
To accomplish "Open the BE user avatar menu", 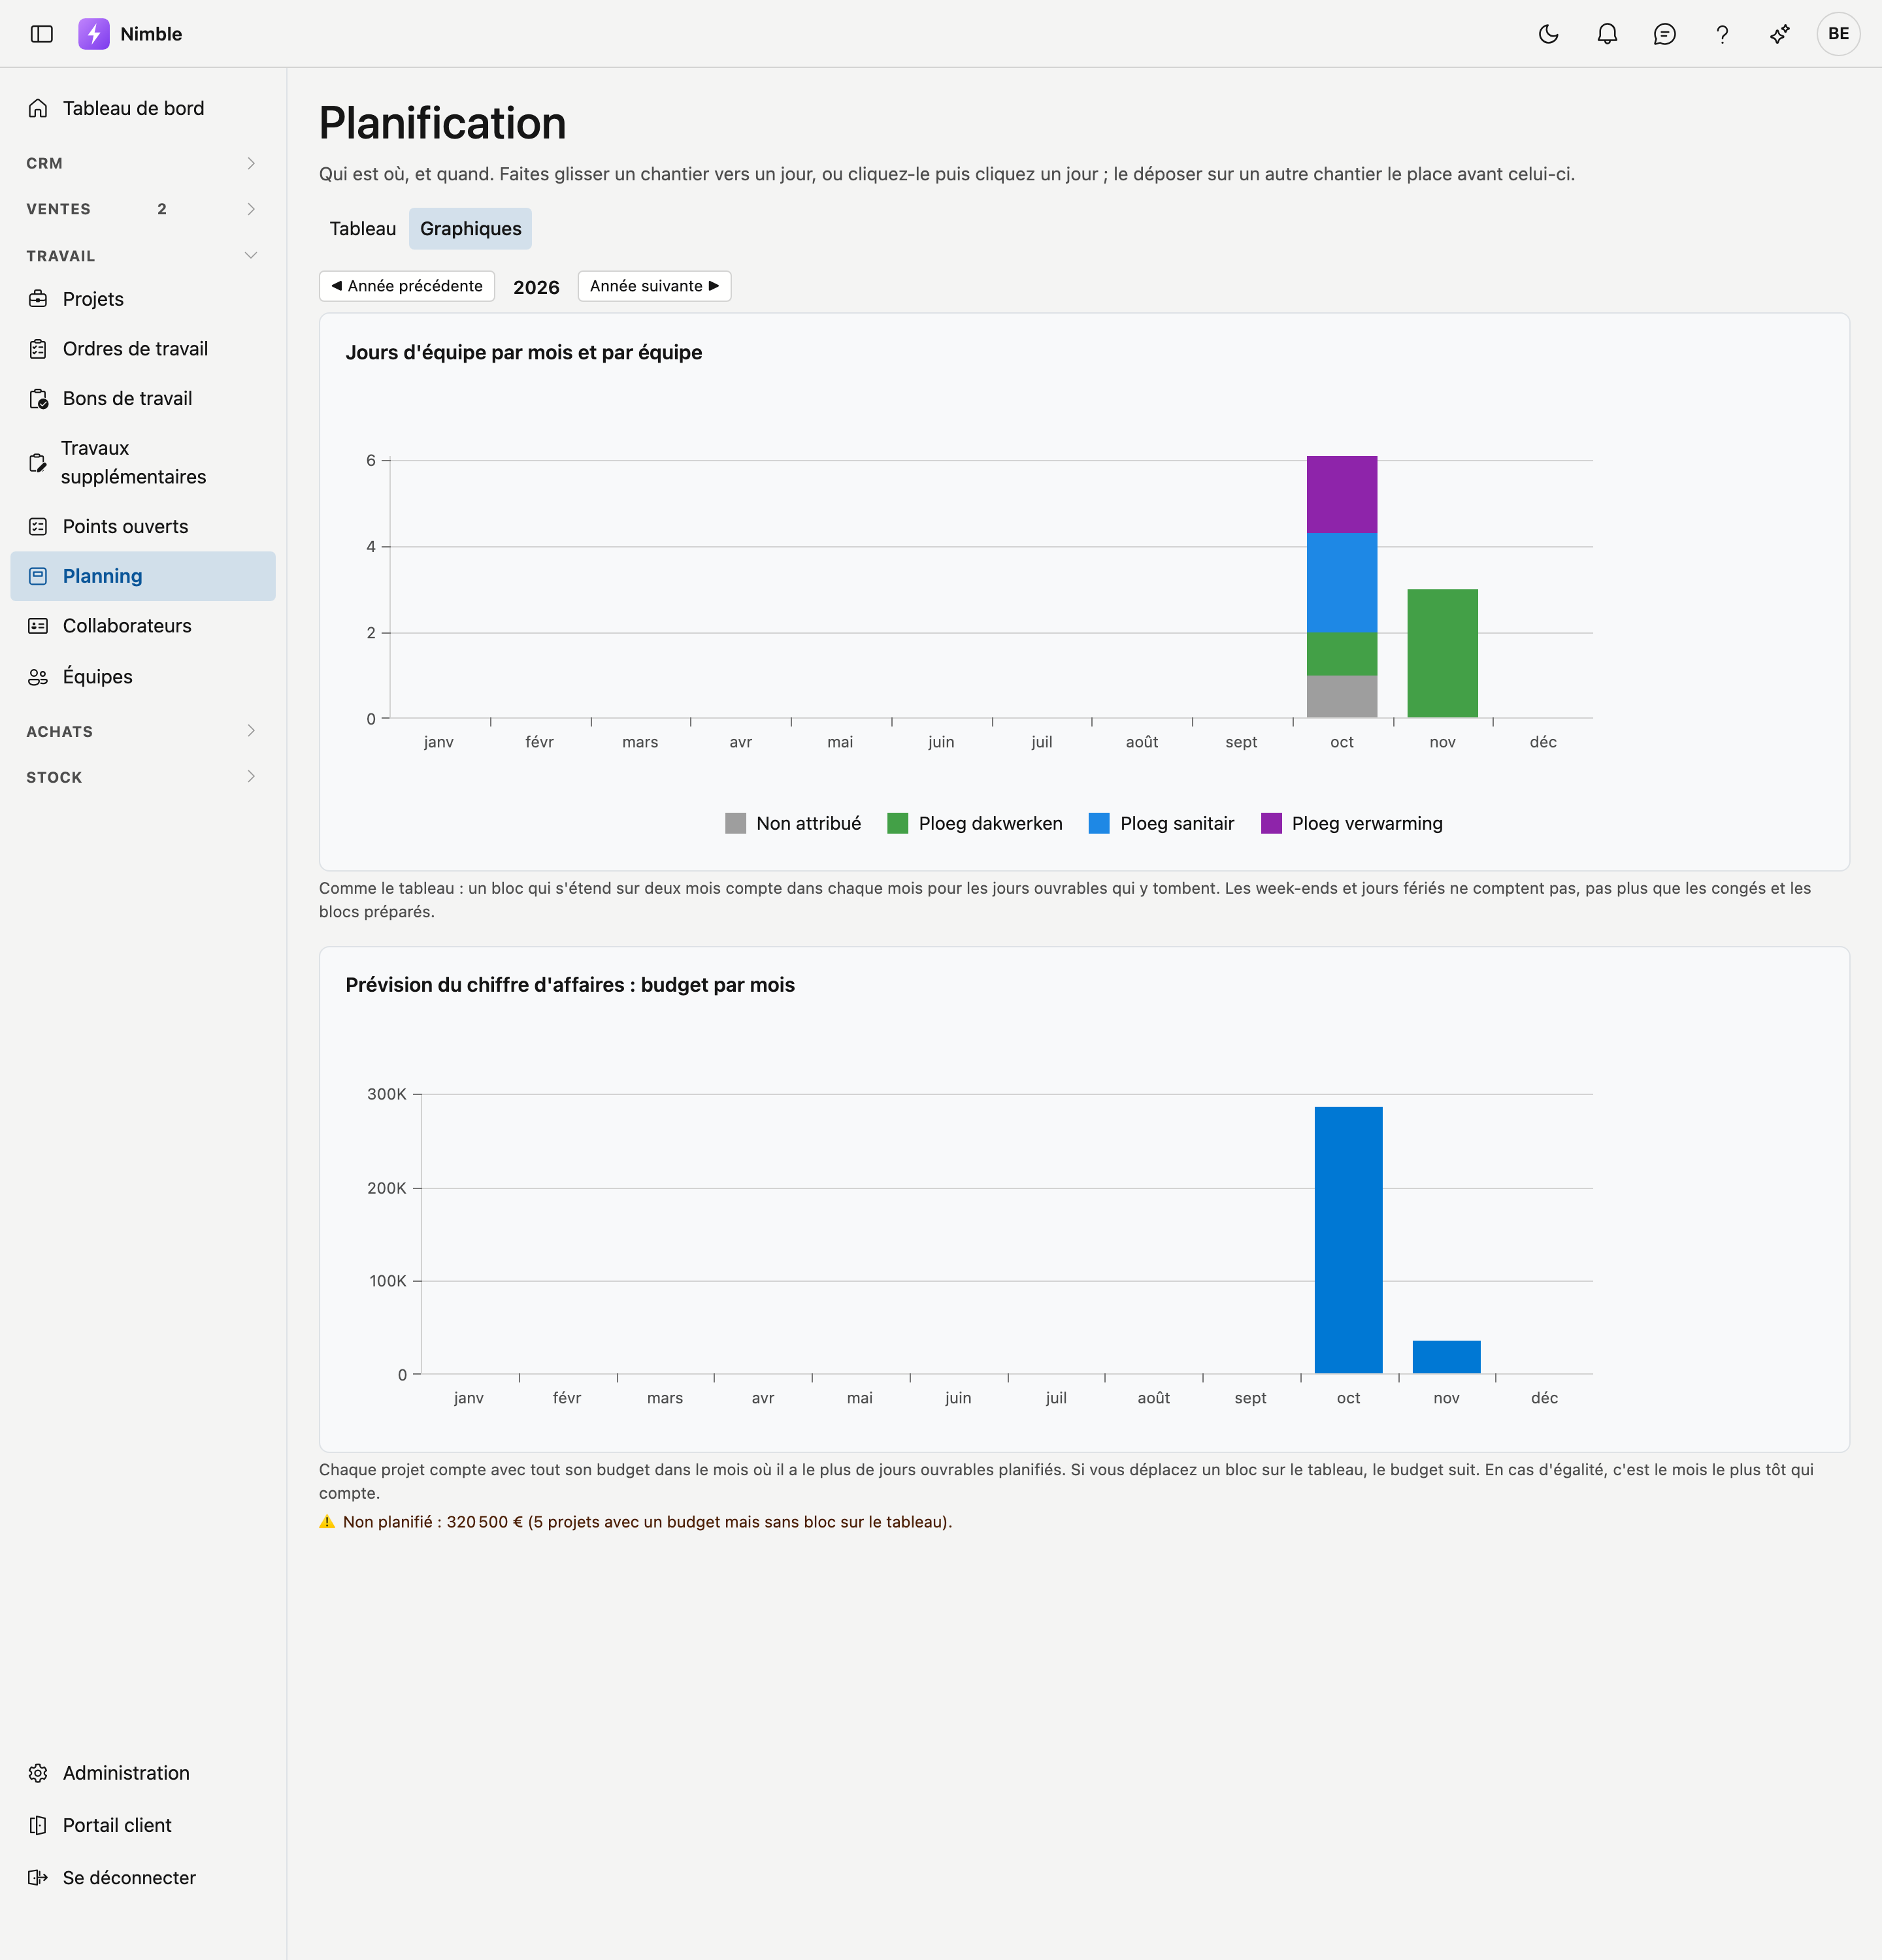I will pos(1838,34).
